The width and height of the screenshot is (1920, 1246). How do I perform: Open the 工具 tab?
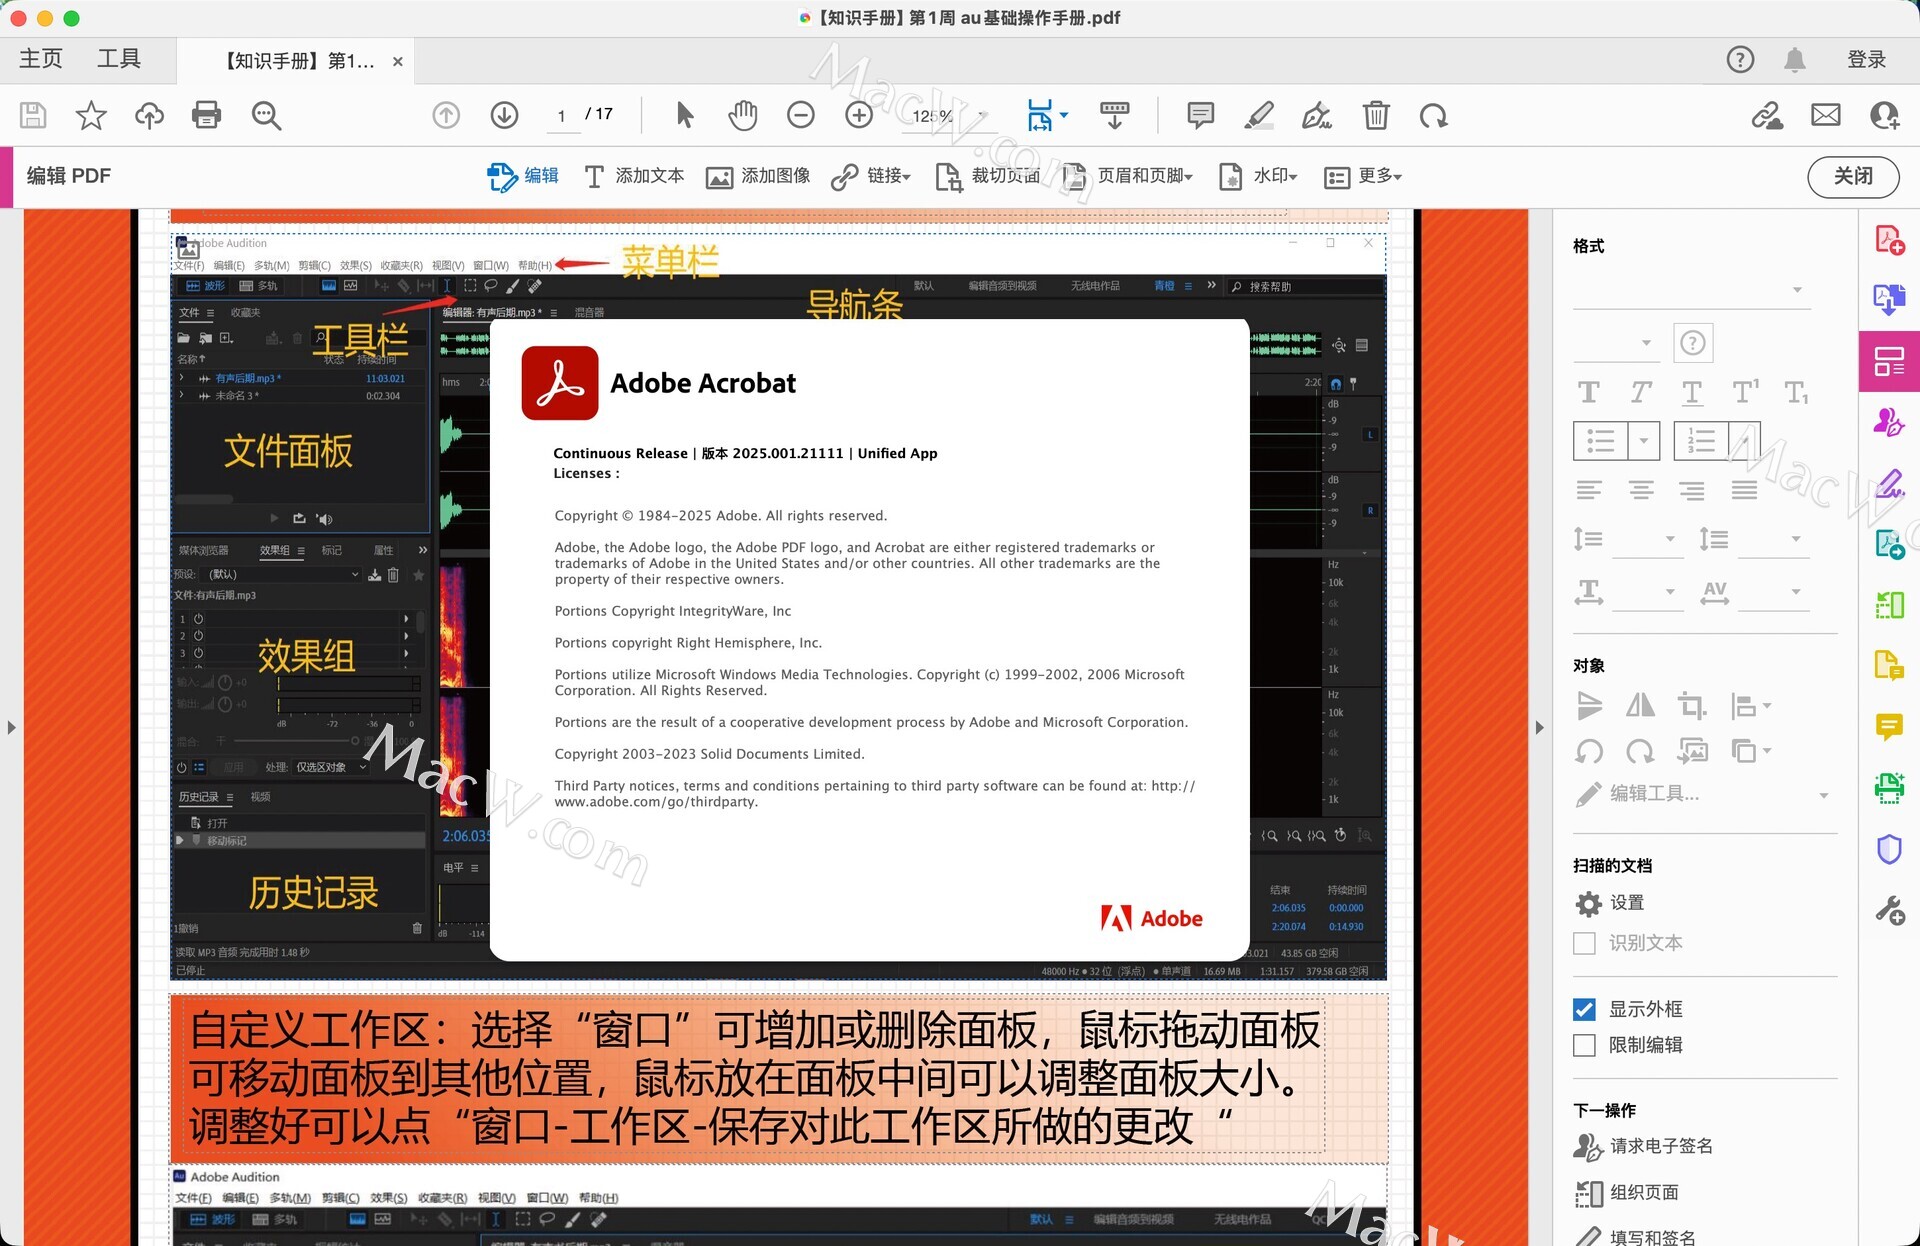coord(119,59)
